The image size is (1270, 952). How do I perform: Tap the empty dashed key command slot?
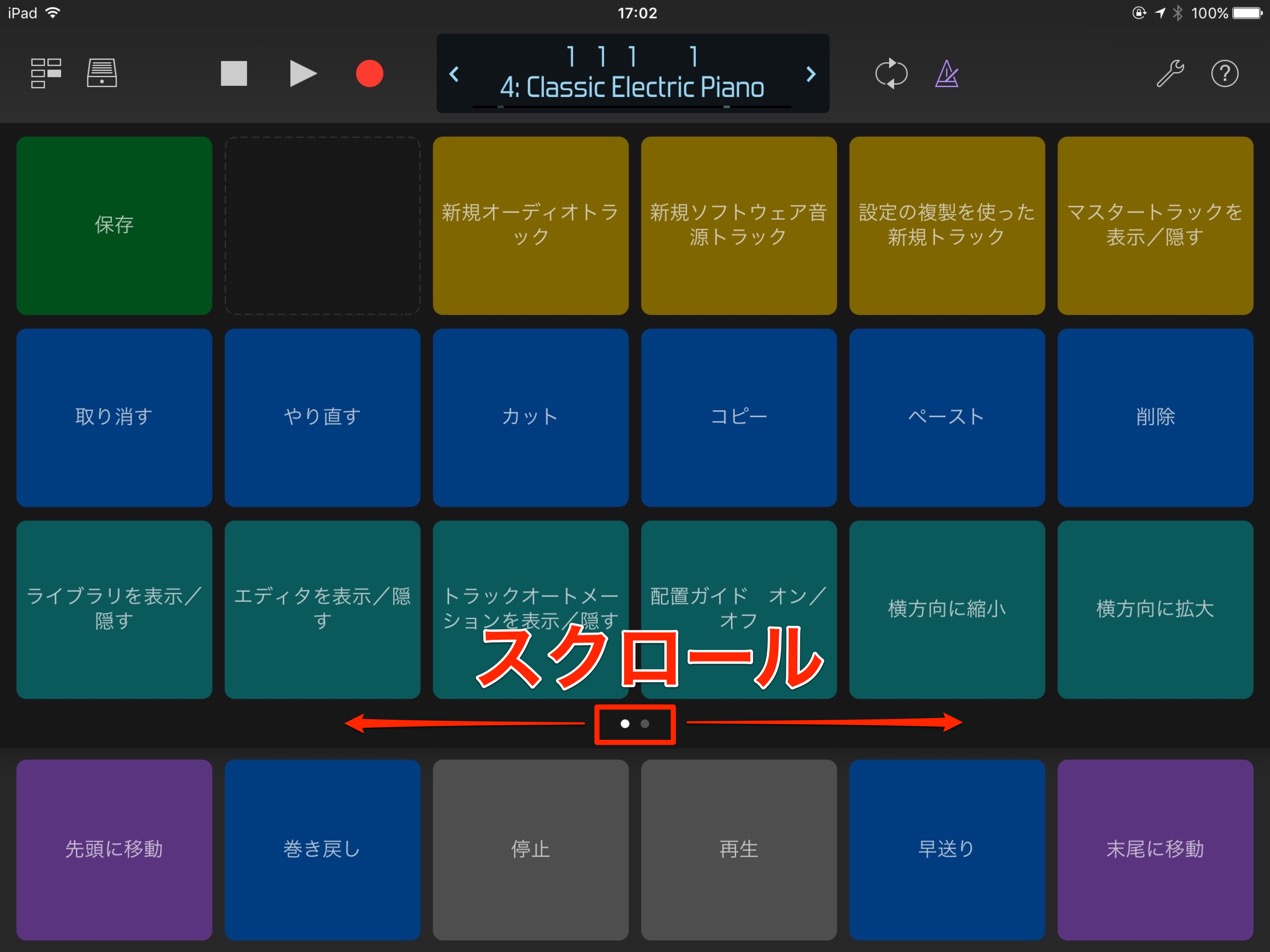pyautogui.click(x=322, y=225)
